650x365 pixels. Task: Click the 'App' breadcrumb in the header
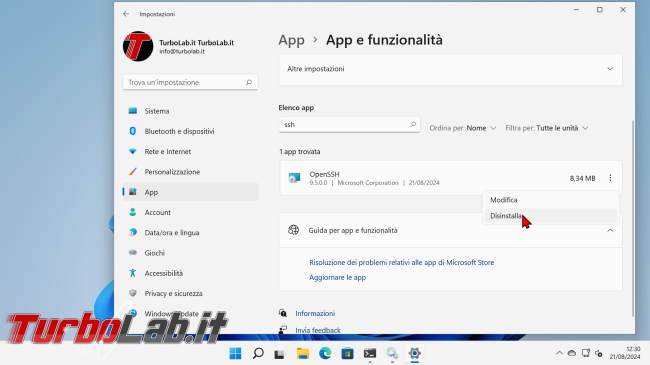point(291,40)
